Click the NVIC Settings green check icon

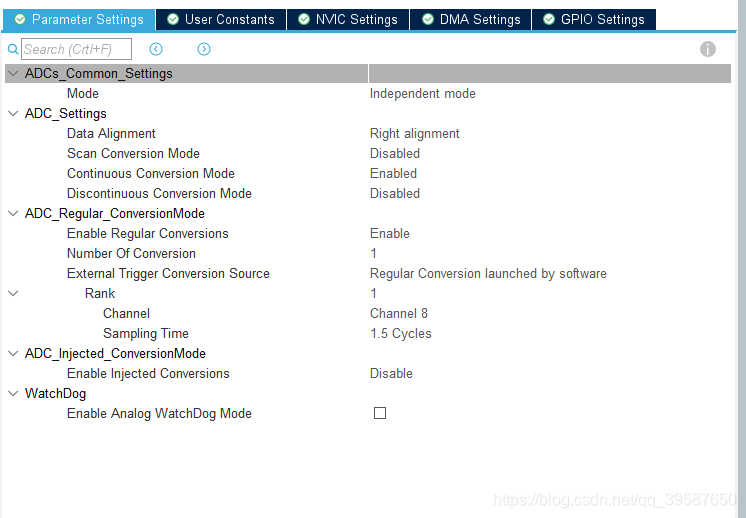304,19
